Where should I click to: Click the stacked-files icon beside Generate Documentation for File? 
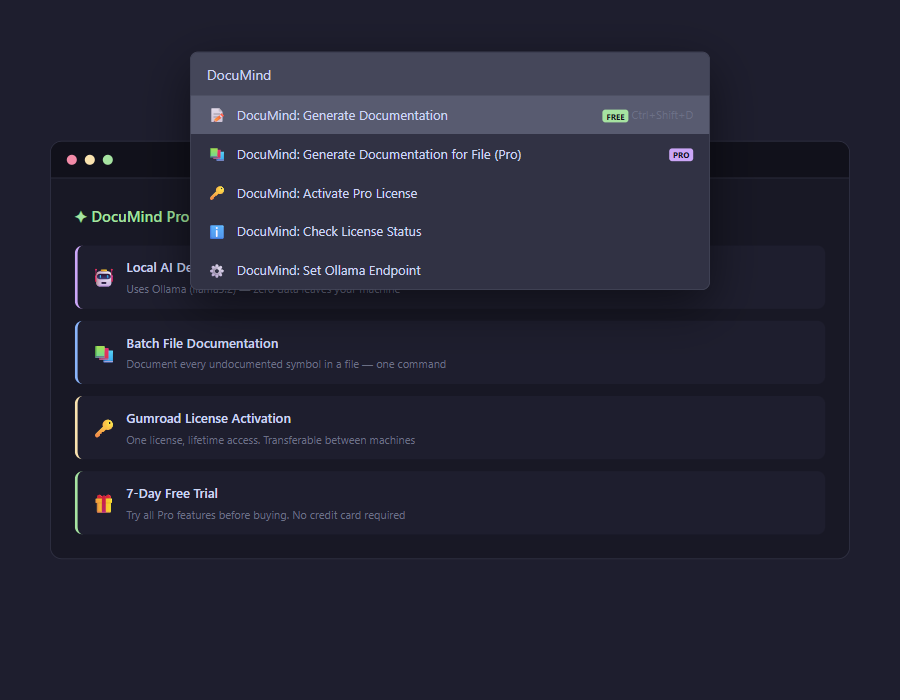[217, 154]
